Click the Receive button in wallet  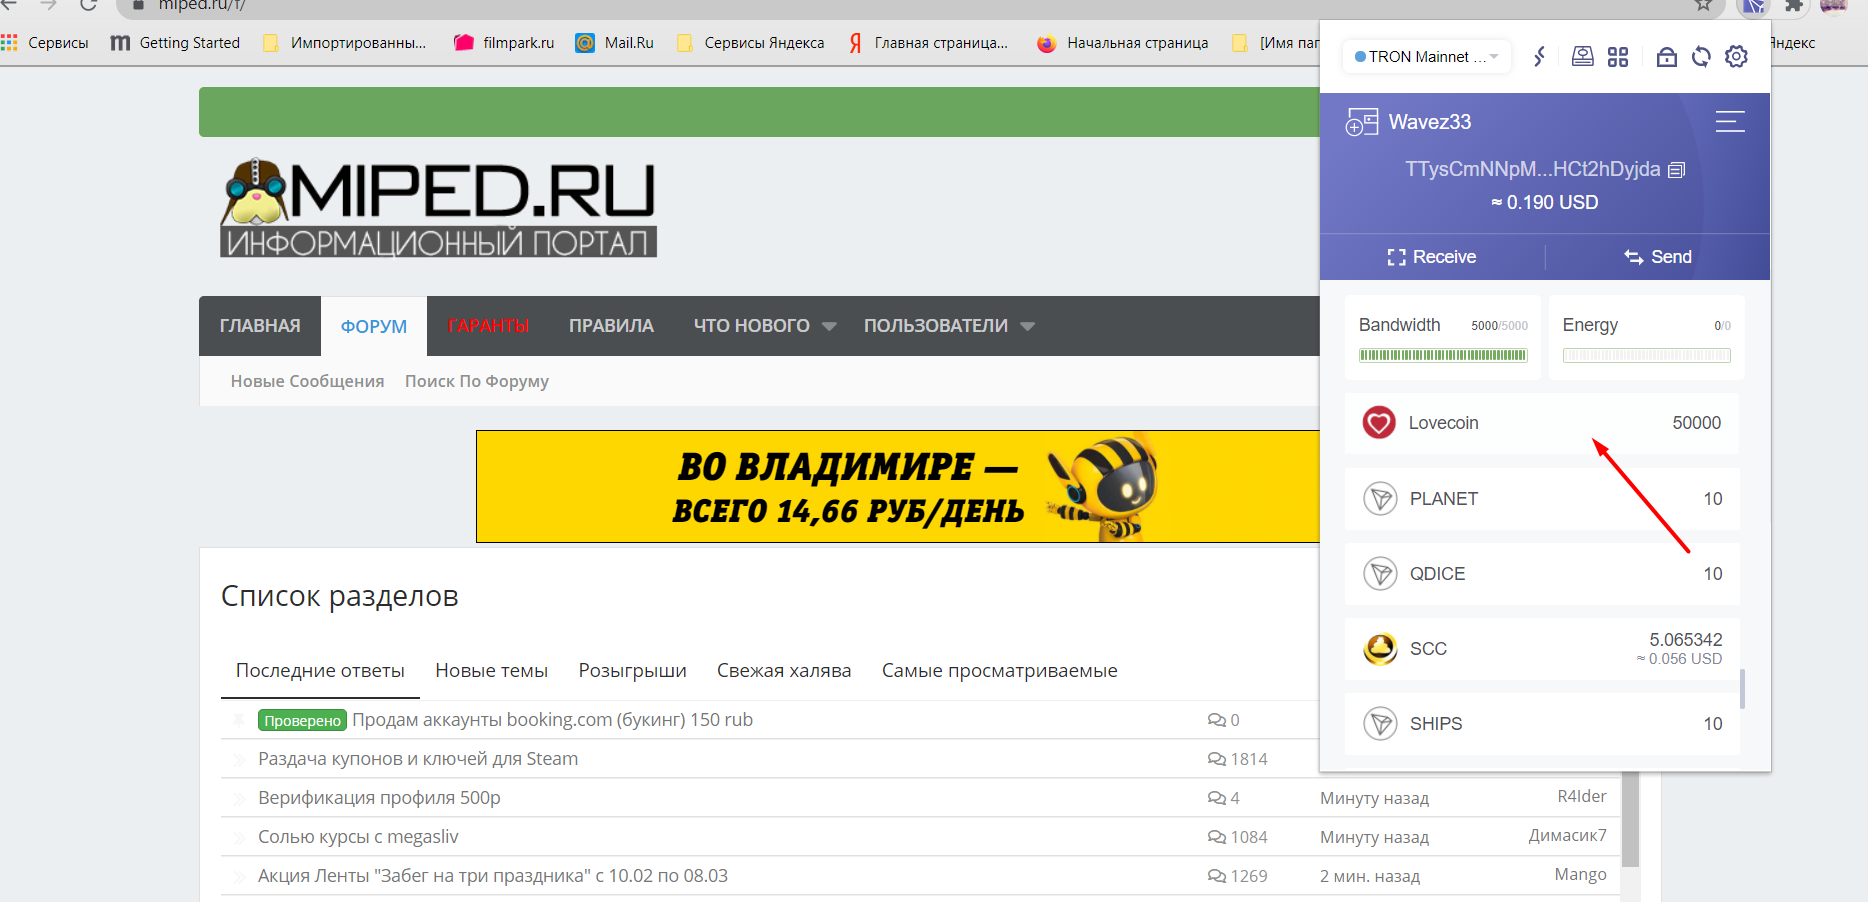tap(1432, 257)
